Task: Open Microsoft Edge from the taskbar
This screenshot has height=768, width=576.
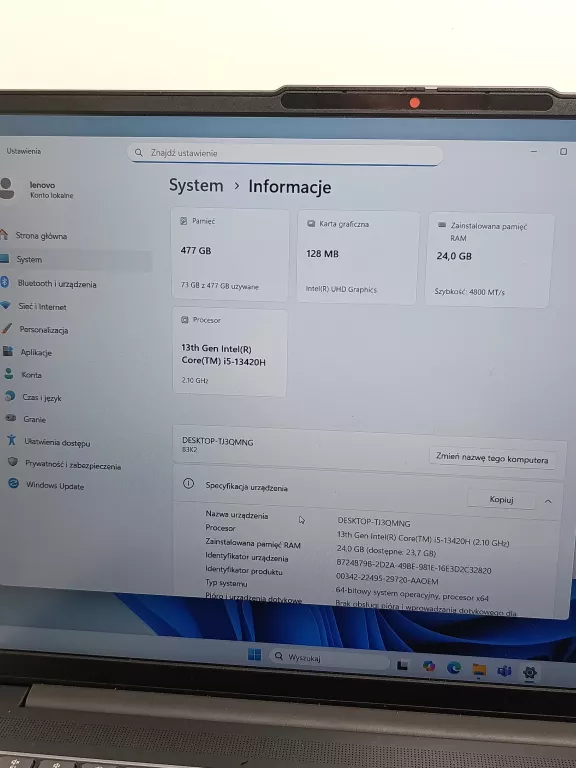Action: (454, 668)
